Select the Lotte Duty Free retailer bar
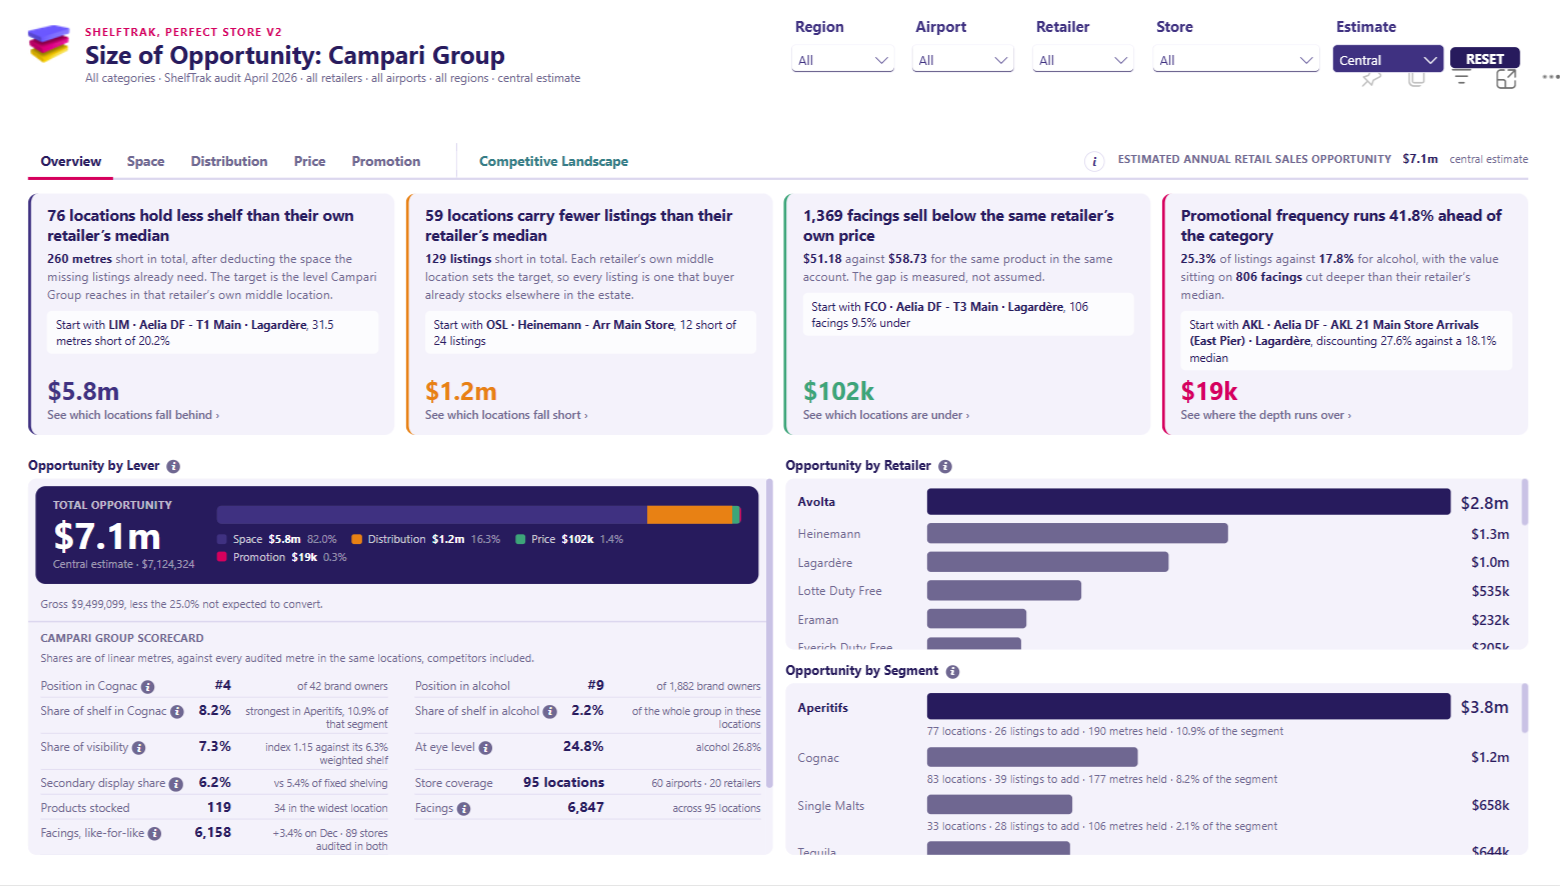 point(1004,591)
